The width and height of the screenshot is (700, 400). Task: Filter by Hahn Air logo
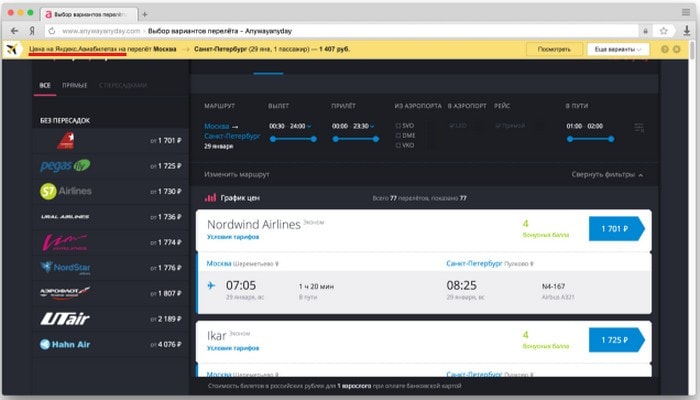pos(65,344)
